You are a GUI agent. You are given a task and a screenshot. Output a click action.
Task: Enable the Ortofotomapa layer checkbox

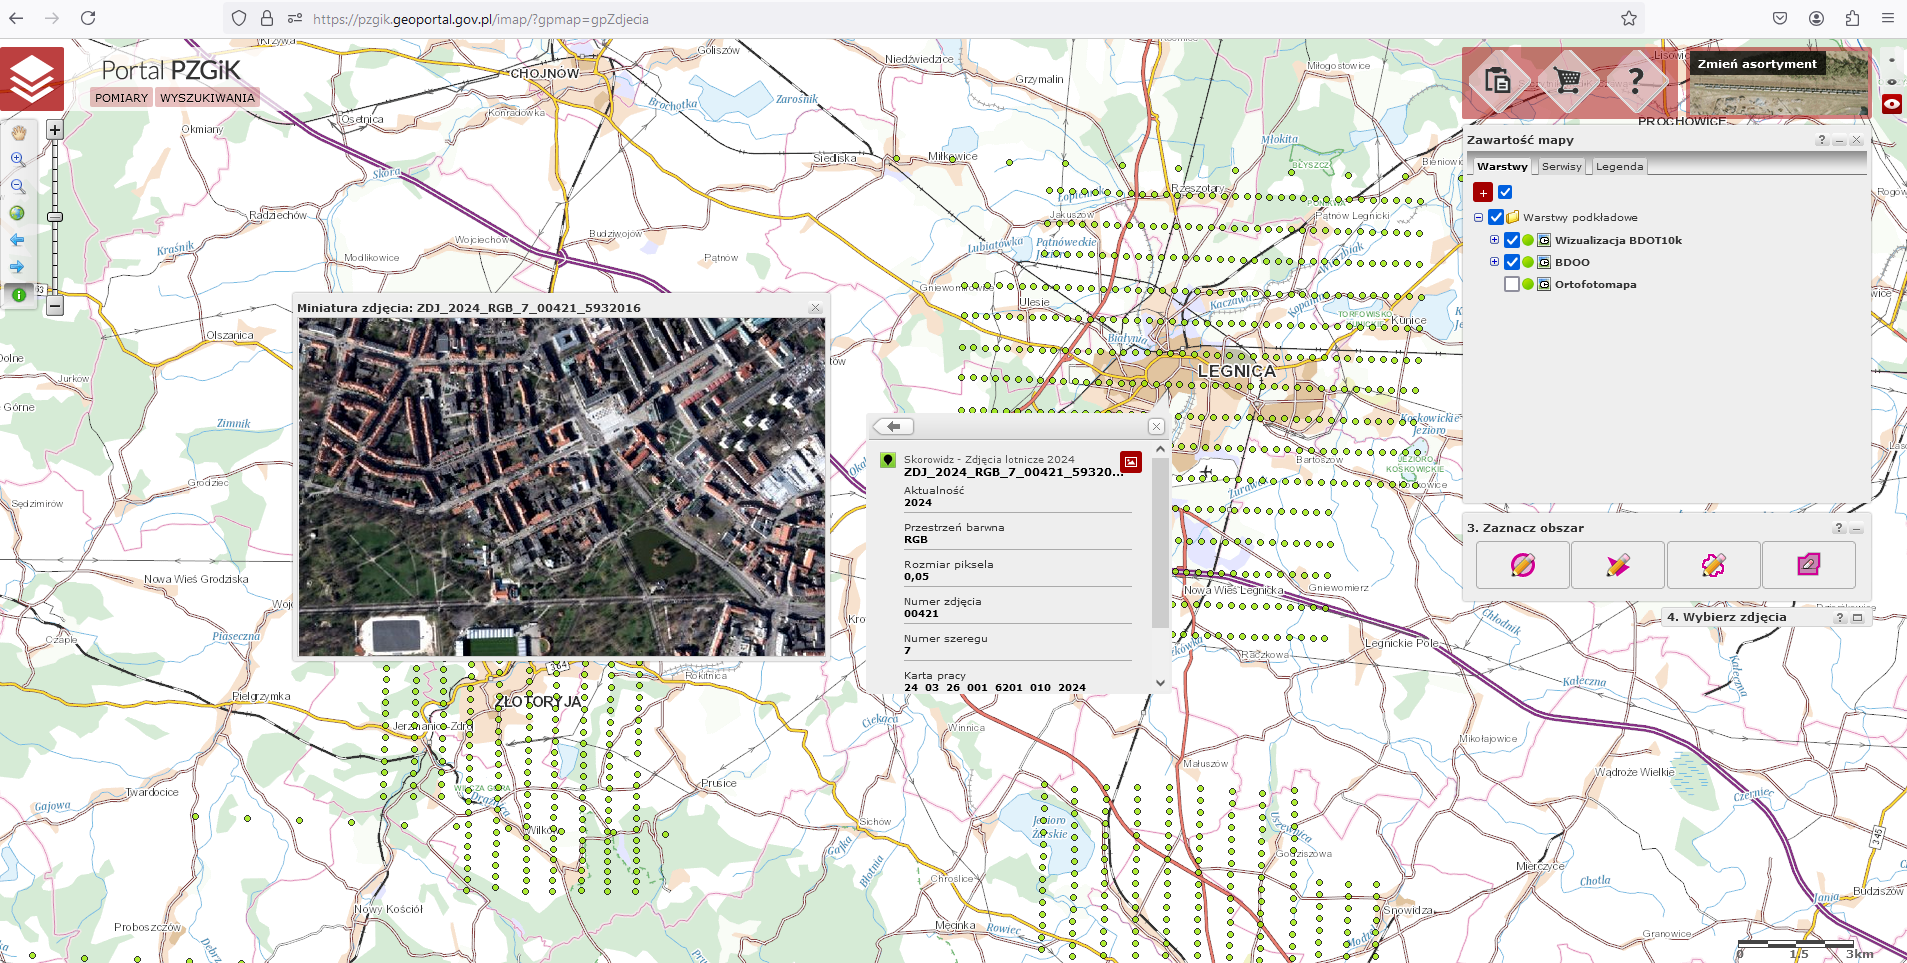pos(1512,284)
